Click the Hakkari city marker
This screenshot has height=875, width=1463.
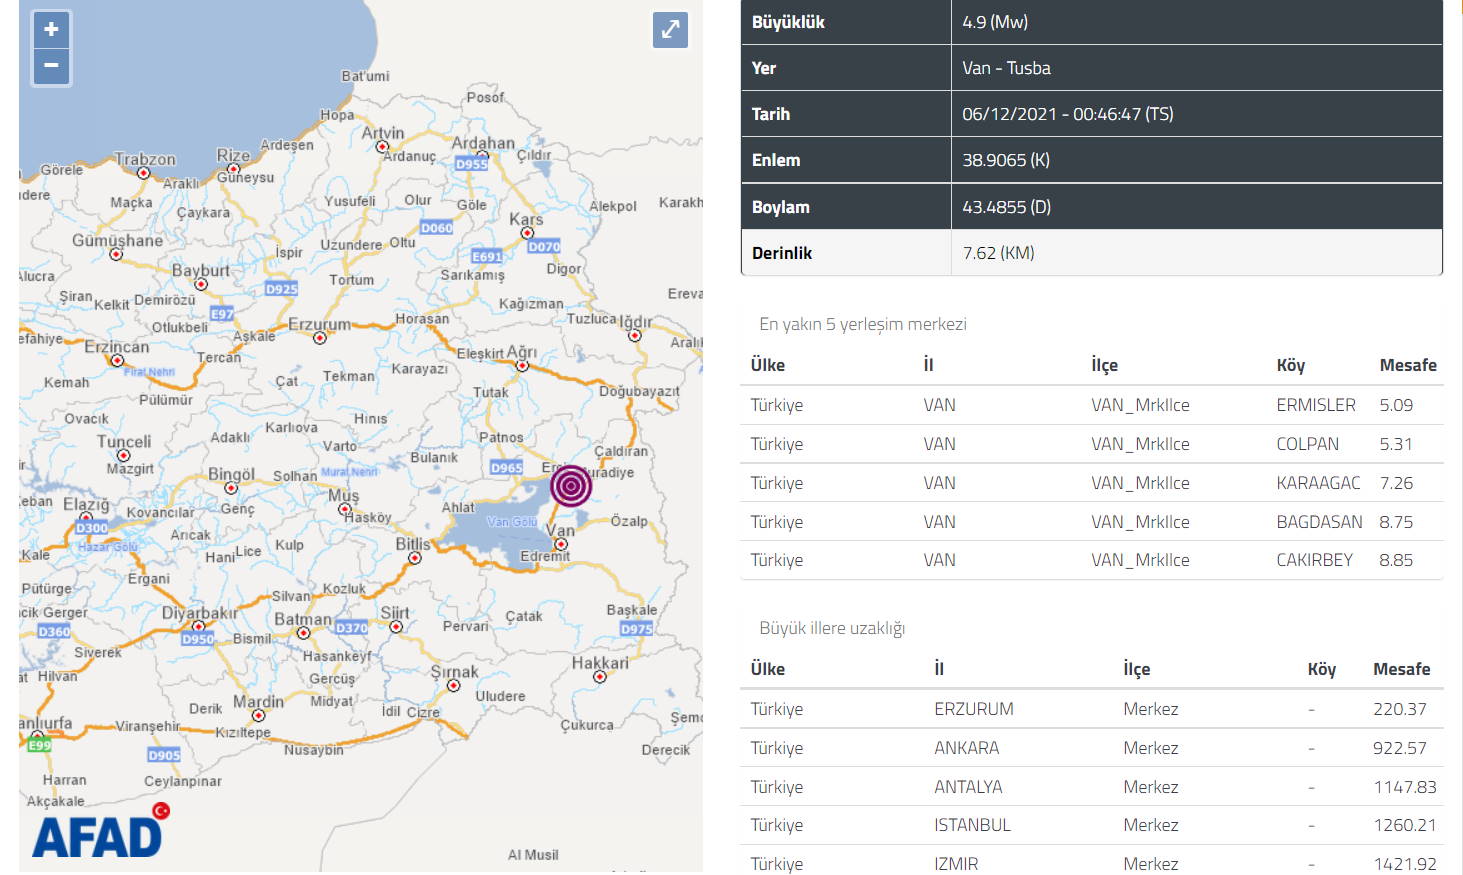600,677
